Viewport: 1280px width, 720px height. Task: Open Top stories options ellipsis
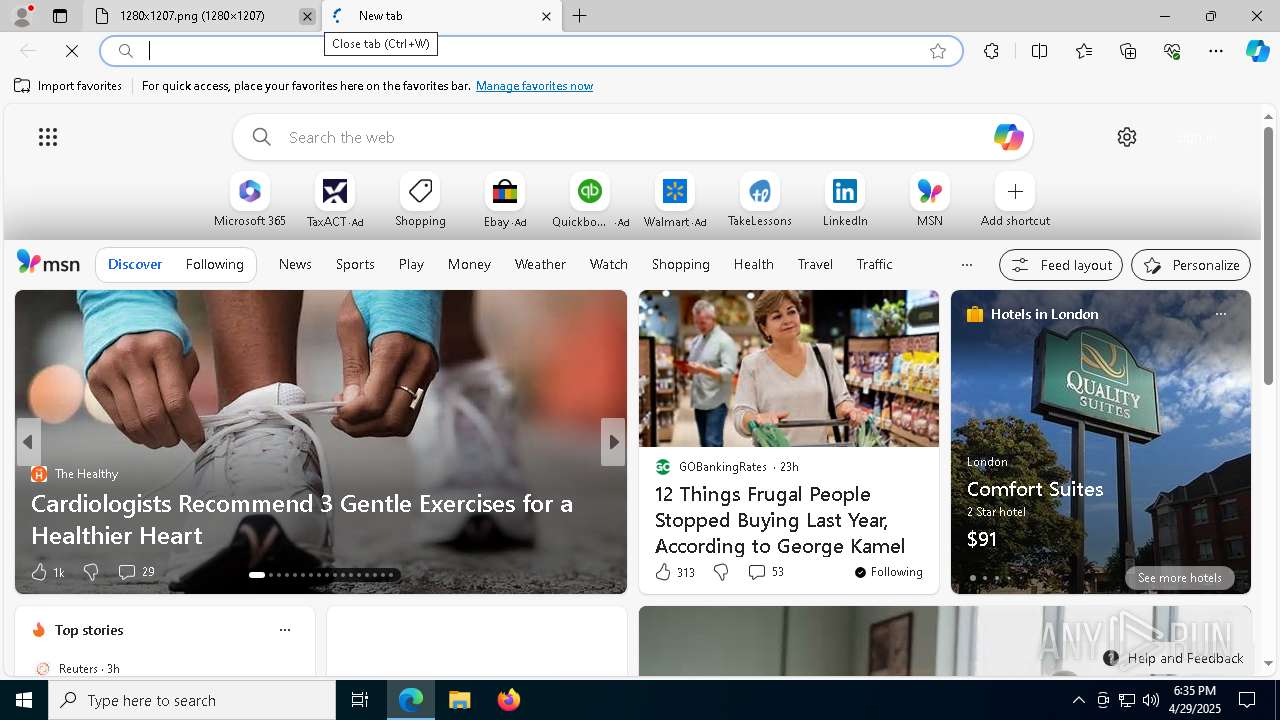[285, 630]
